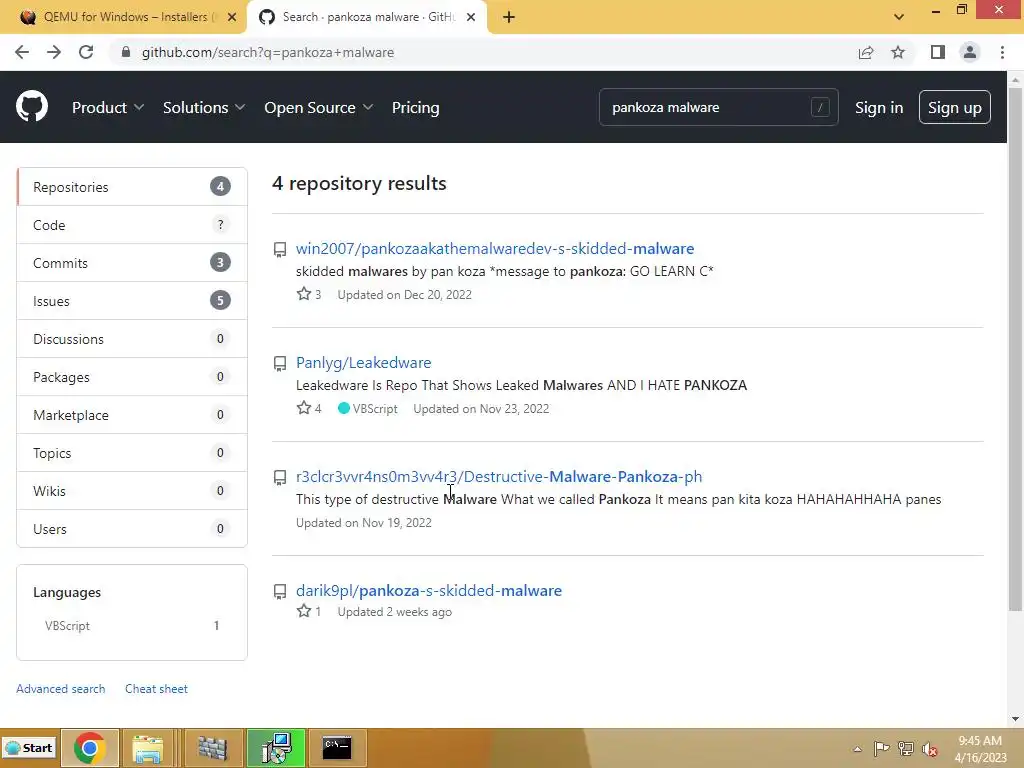Click Chrome in the taskbar
1024x768 pixels.
tap(90, 748)
